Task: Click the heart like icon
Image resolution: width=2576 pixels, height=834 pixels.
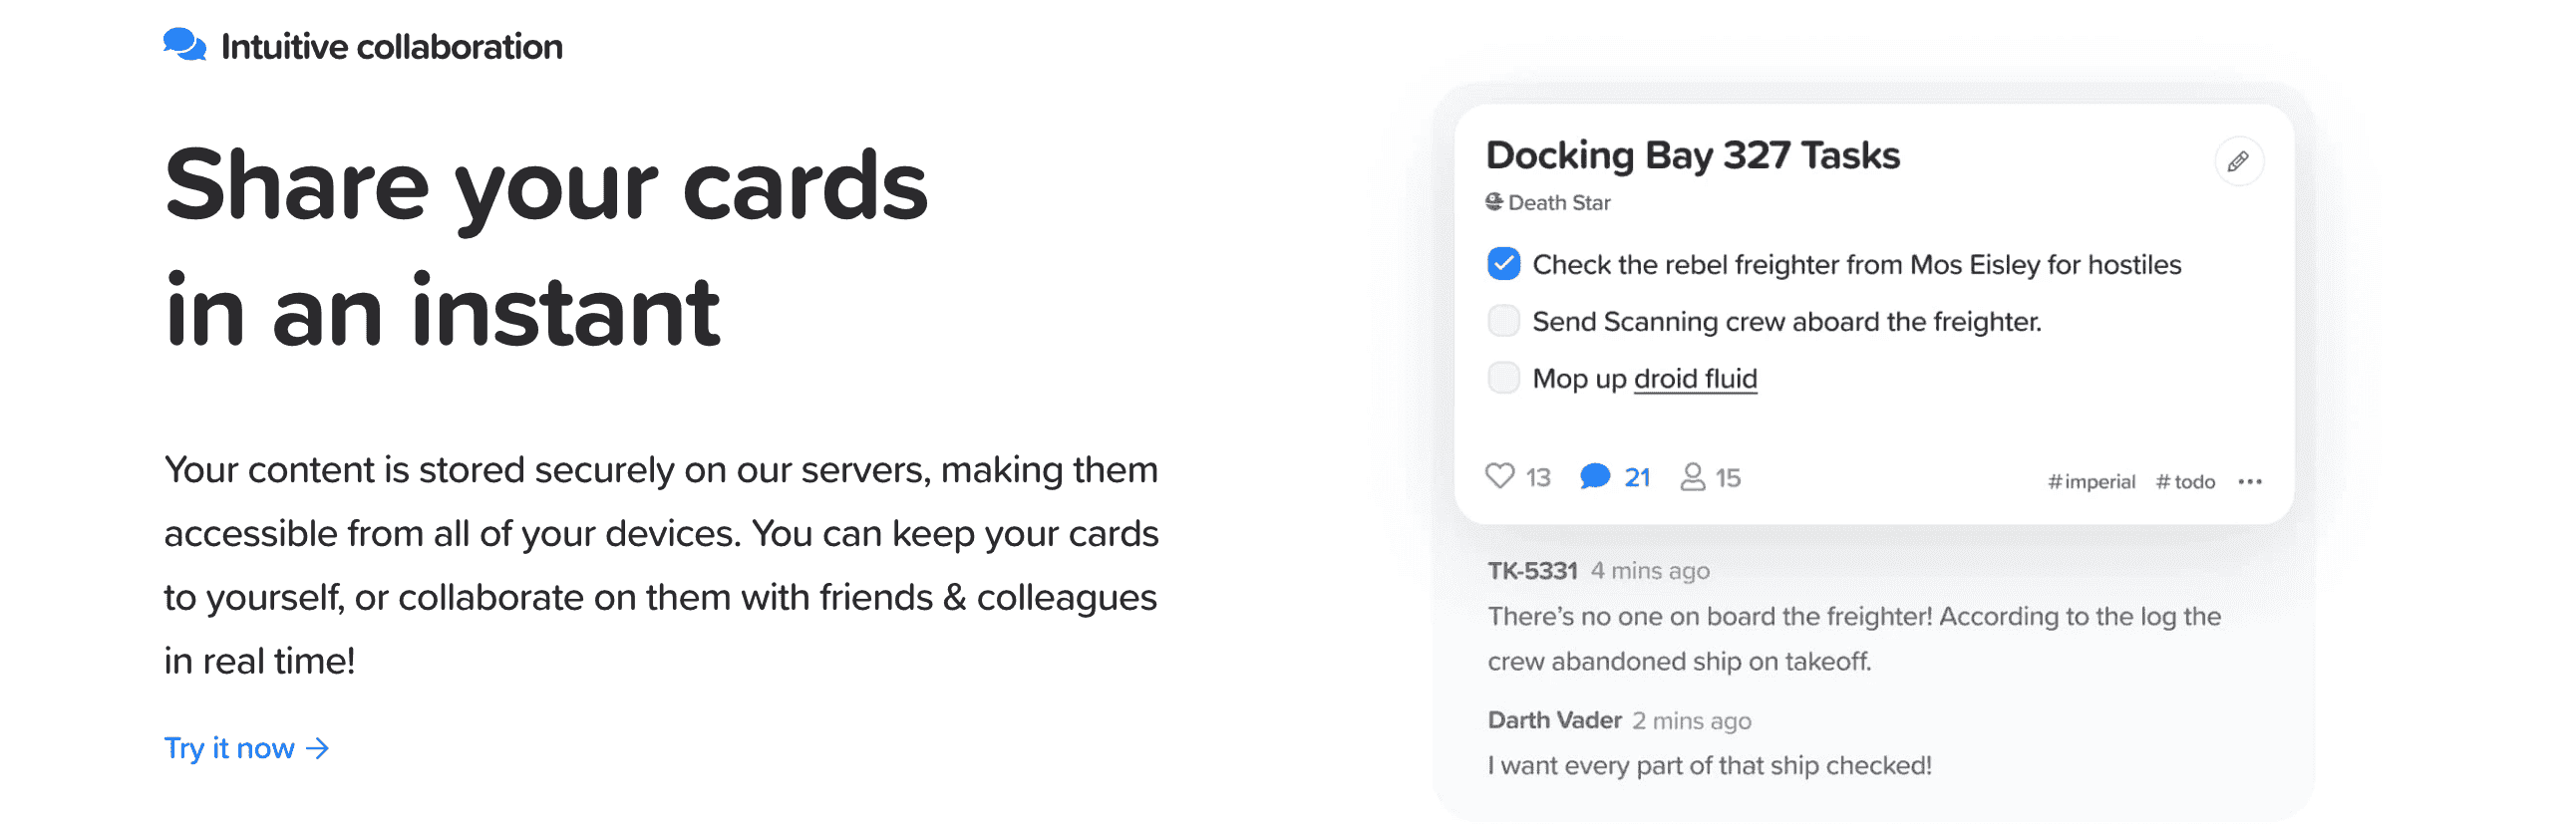Action: [x=1499, y=476]
